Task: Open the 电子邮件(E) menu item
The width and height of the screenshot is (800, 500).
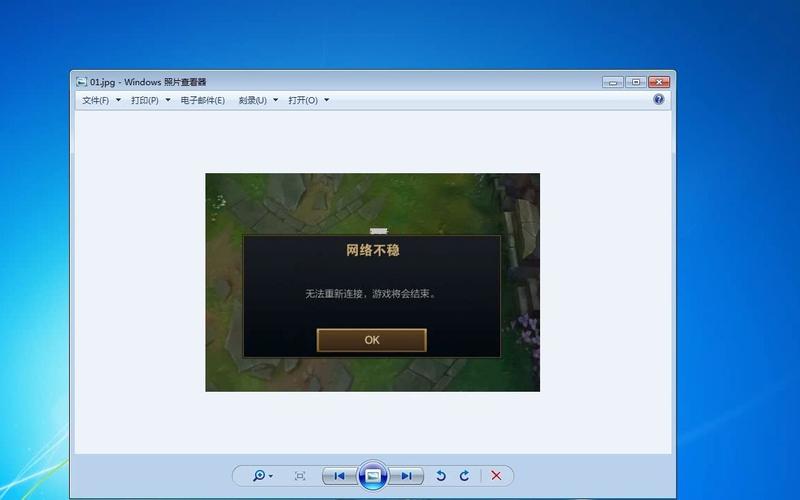Action: click(203, 100)
